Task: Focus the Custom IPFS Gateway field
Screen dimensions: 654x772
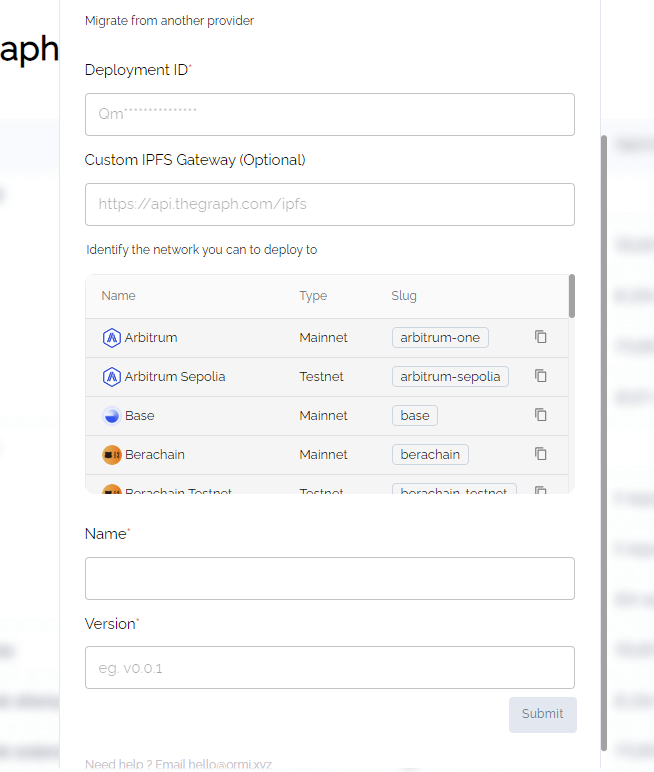Action: [x=329, y=204]
